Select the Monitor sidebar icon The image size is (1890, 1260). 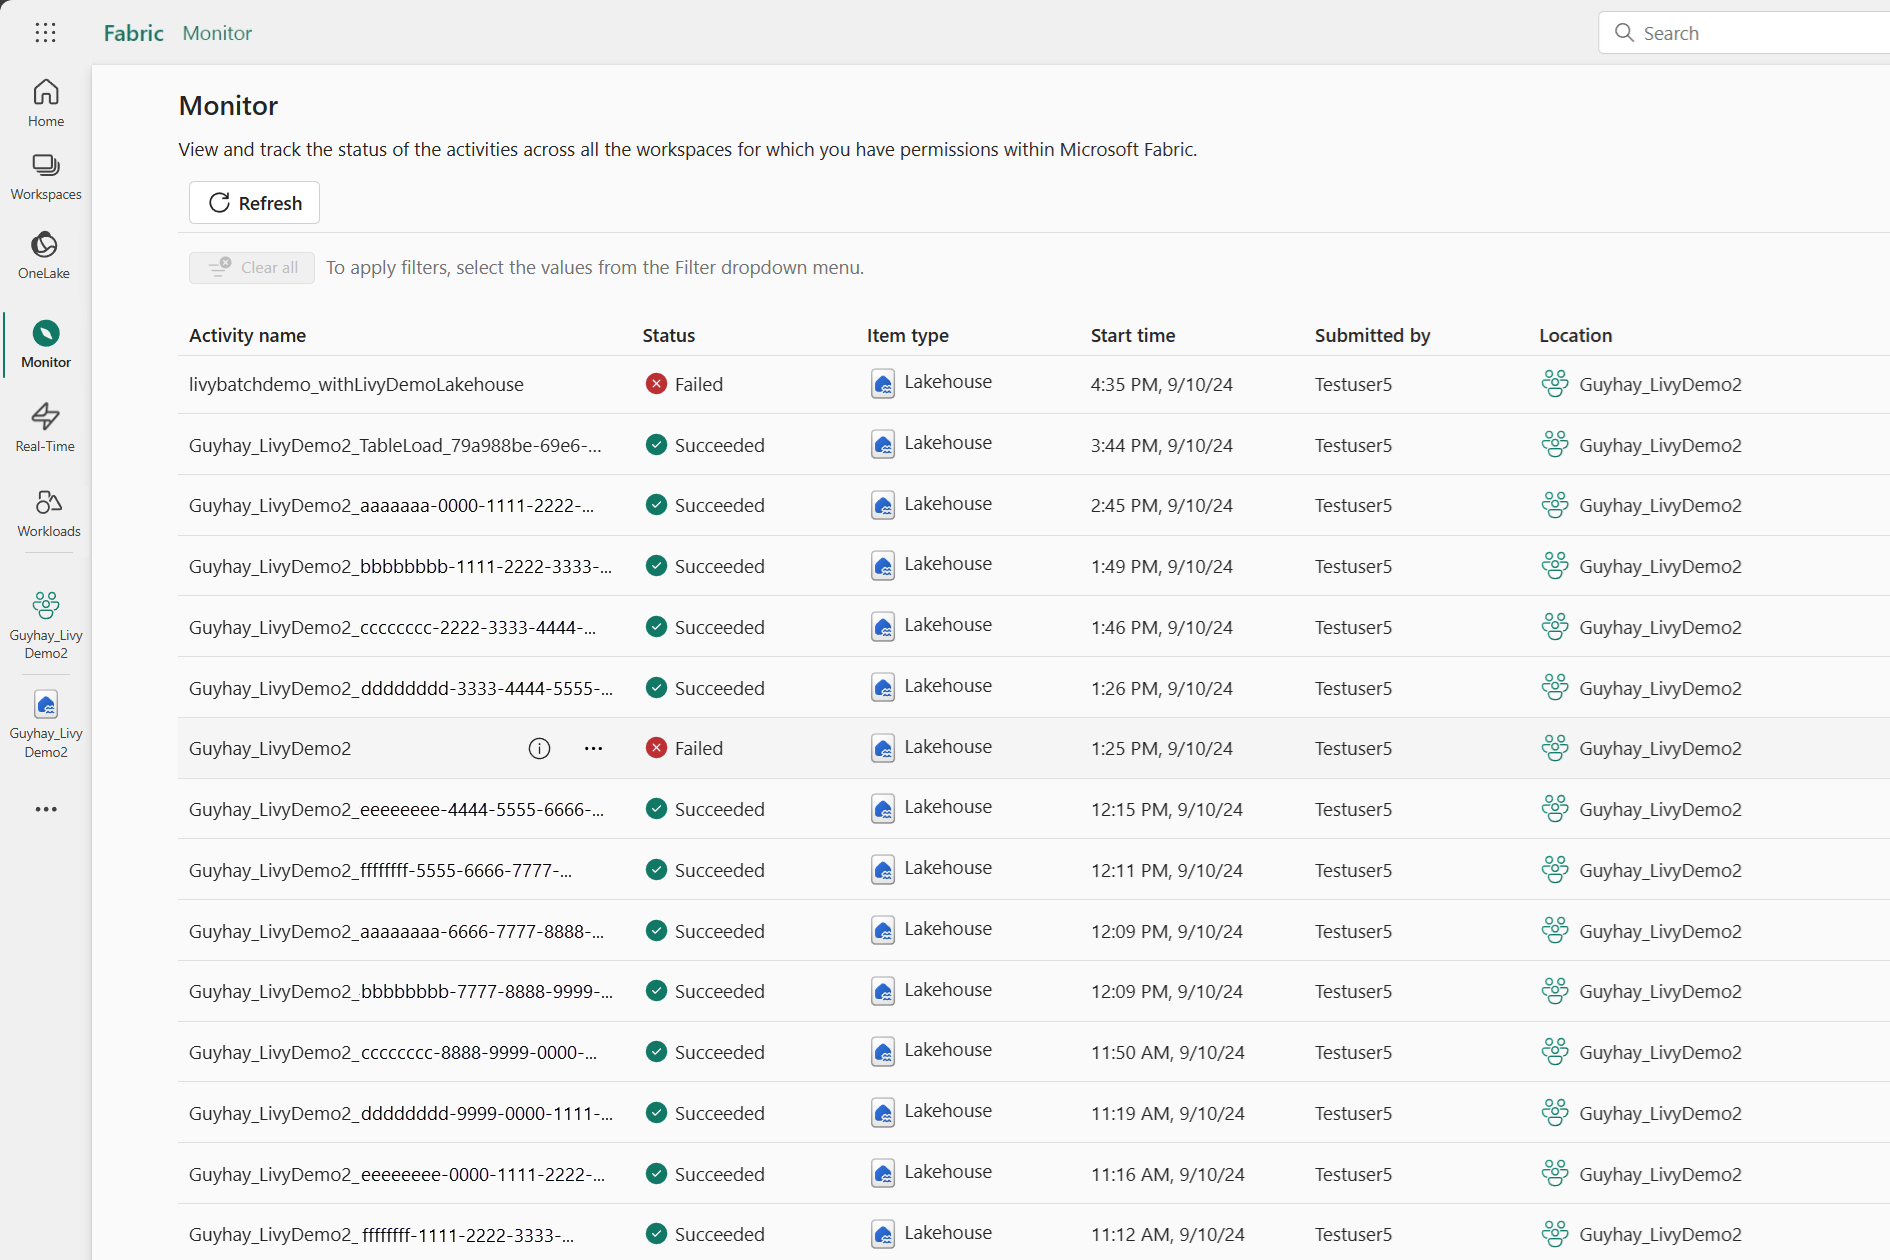46,344
